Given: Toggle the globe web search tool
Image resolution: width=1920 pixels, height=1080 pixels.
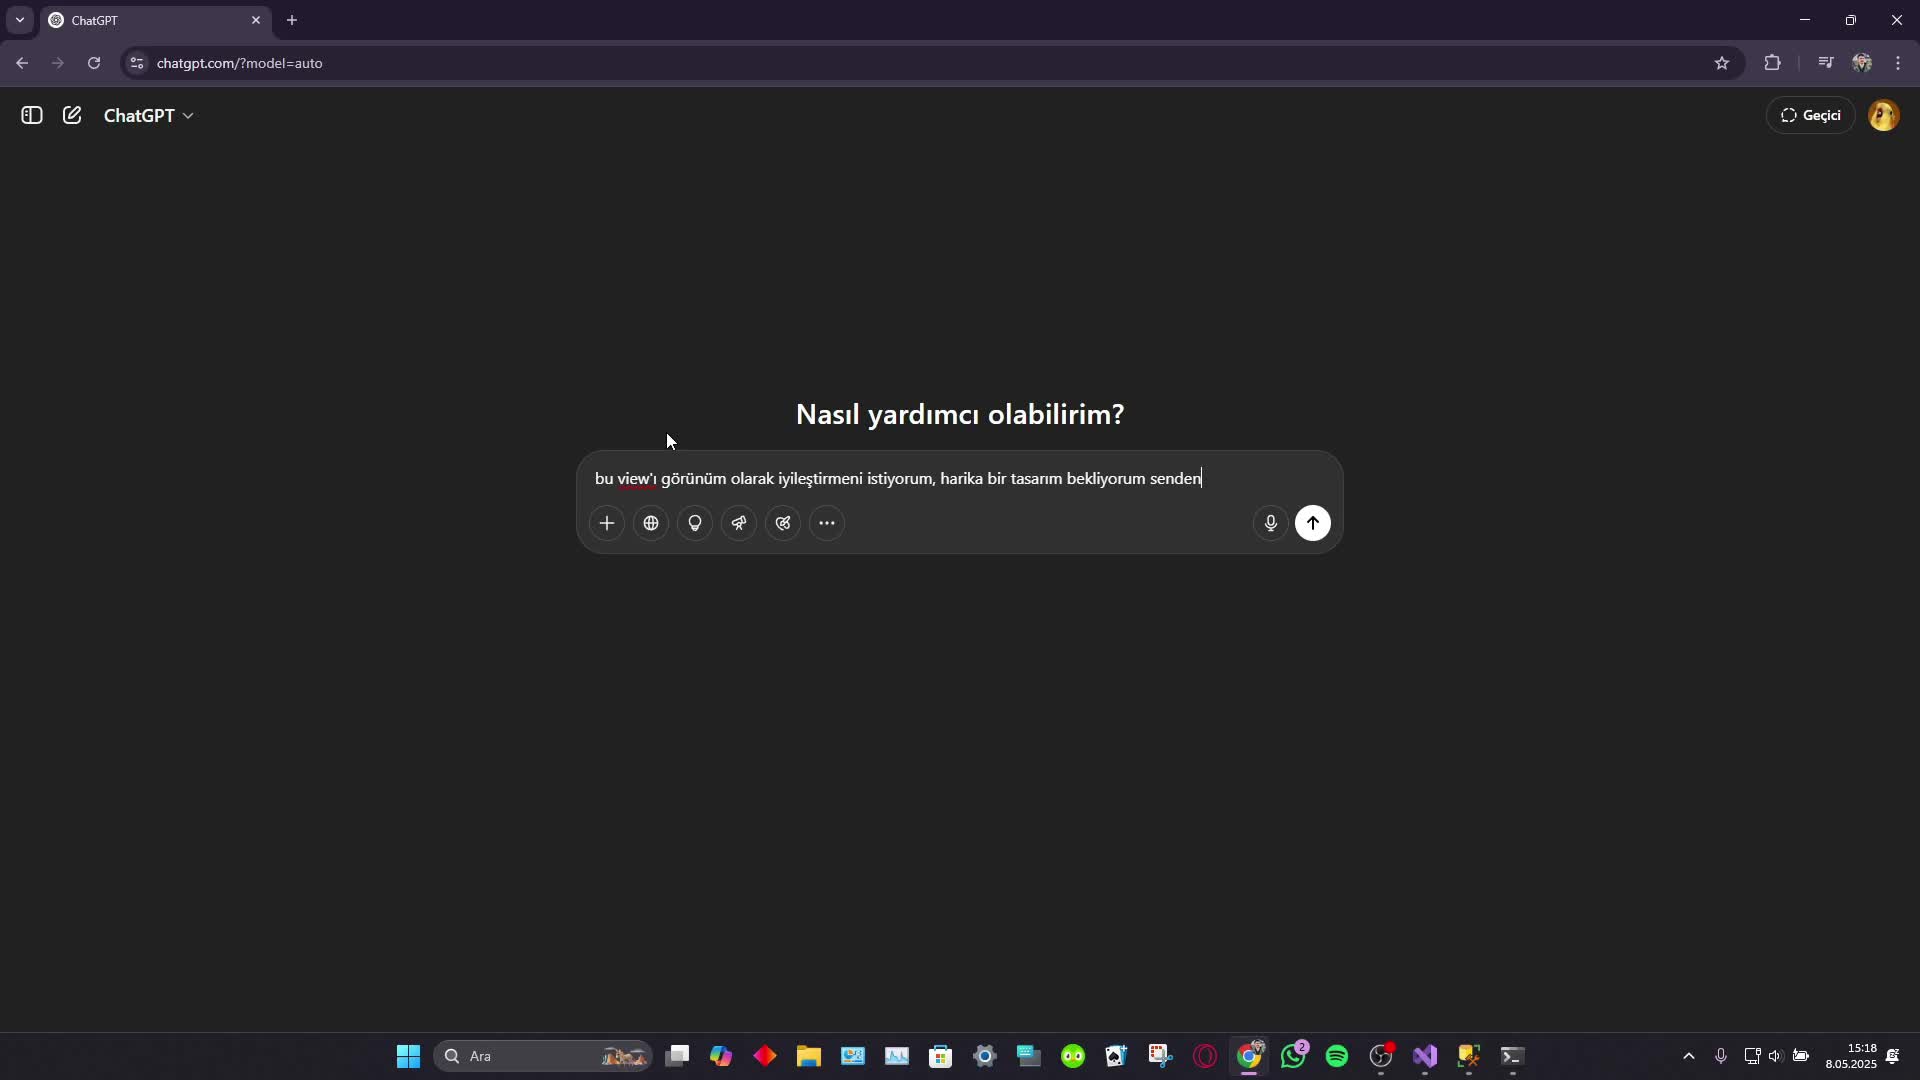Looking at the screenshot, I should tap(651, 523).
